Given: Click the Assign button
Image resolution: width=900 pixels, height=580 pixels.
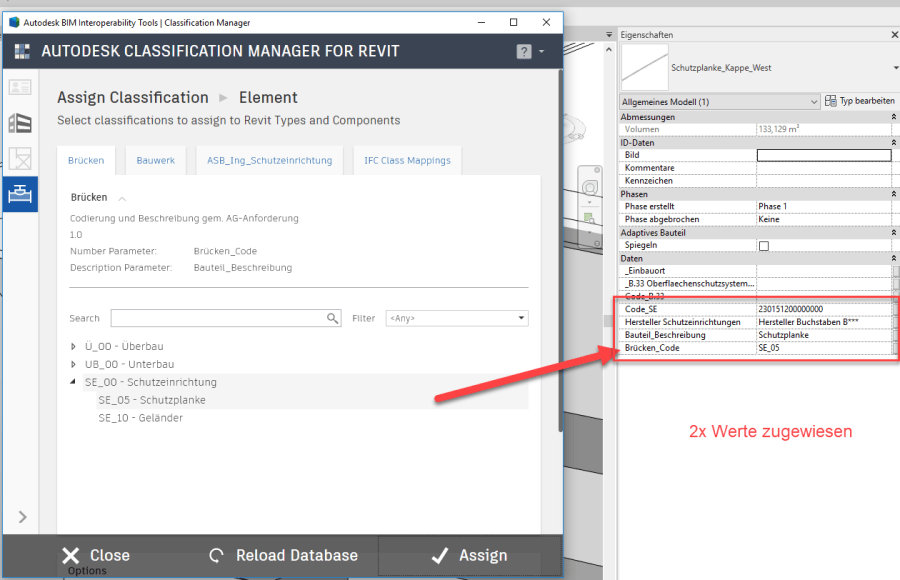Looking at the screenshot, I should (470, 555).
